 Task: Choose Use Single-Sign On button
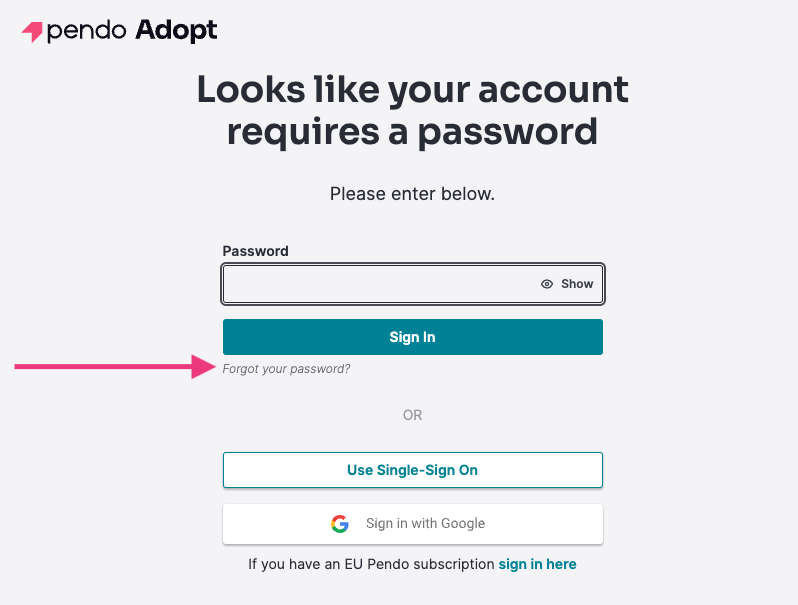413,470
